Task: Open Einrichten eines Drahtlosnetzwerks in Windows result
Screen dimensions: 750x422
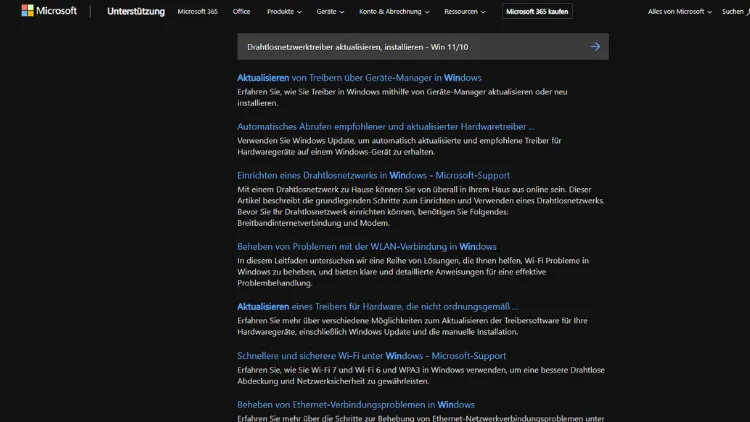Action: [374, 175]
